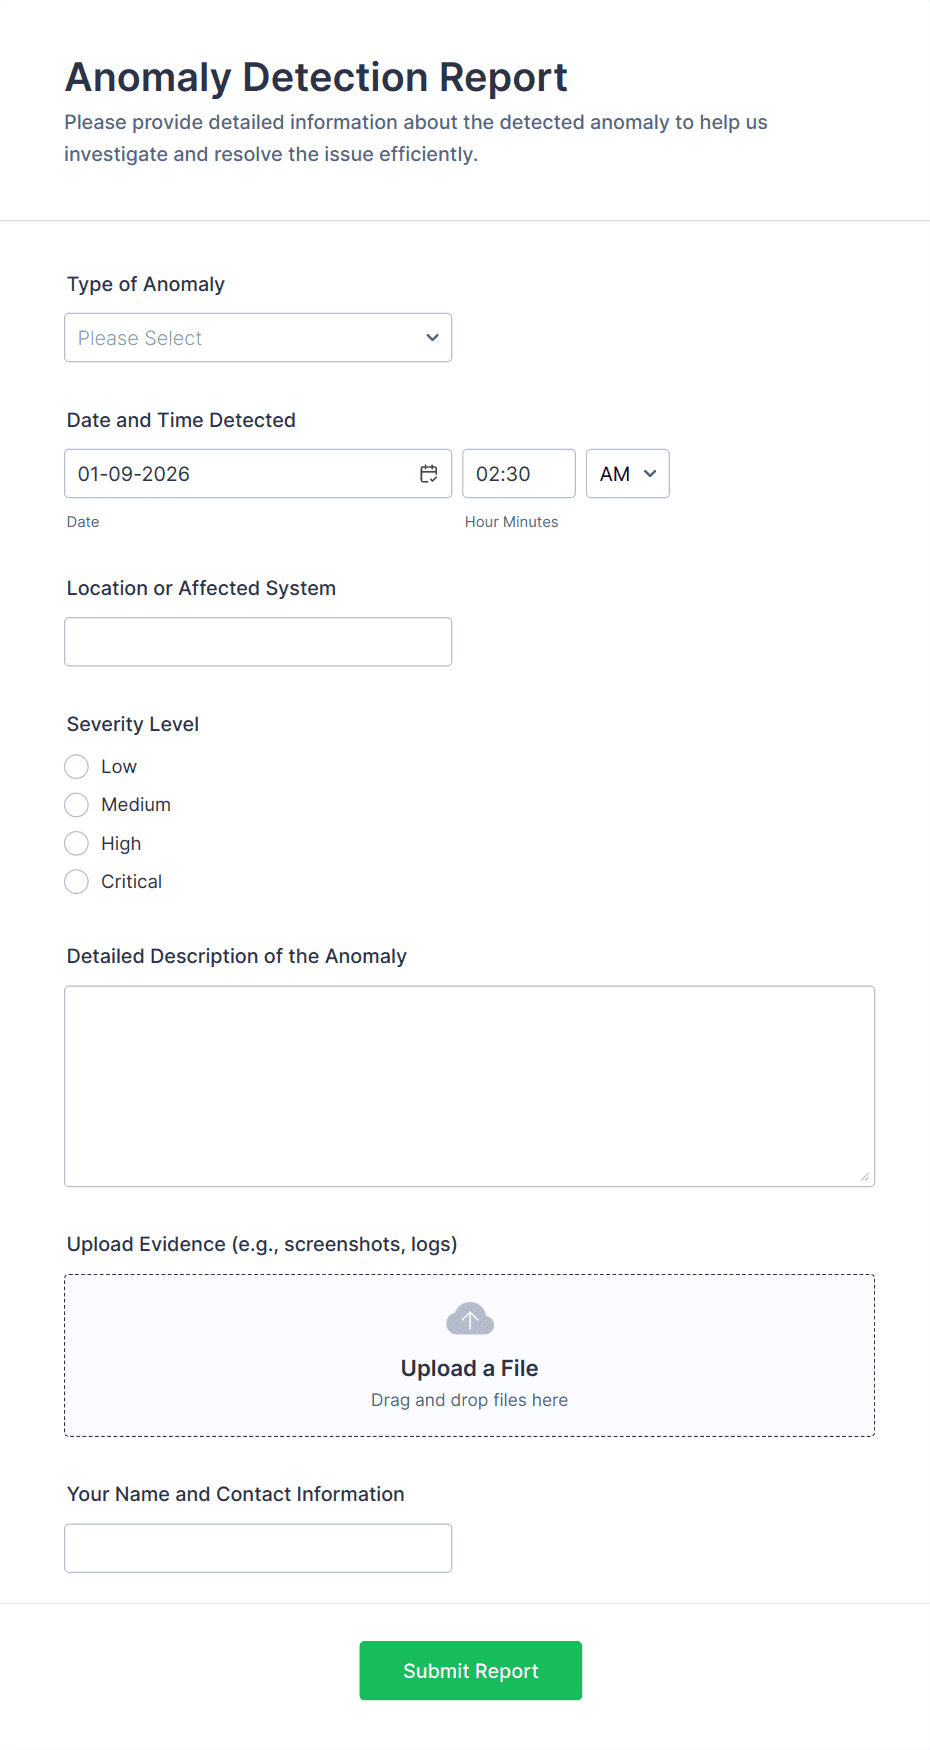This screenshot has height=1750, width=930.
Task: Click the description textarea resize handle
Action: pyautogui.click(x=865, y=1177)
